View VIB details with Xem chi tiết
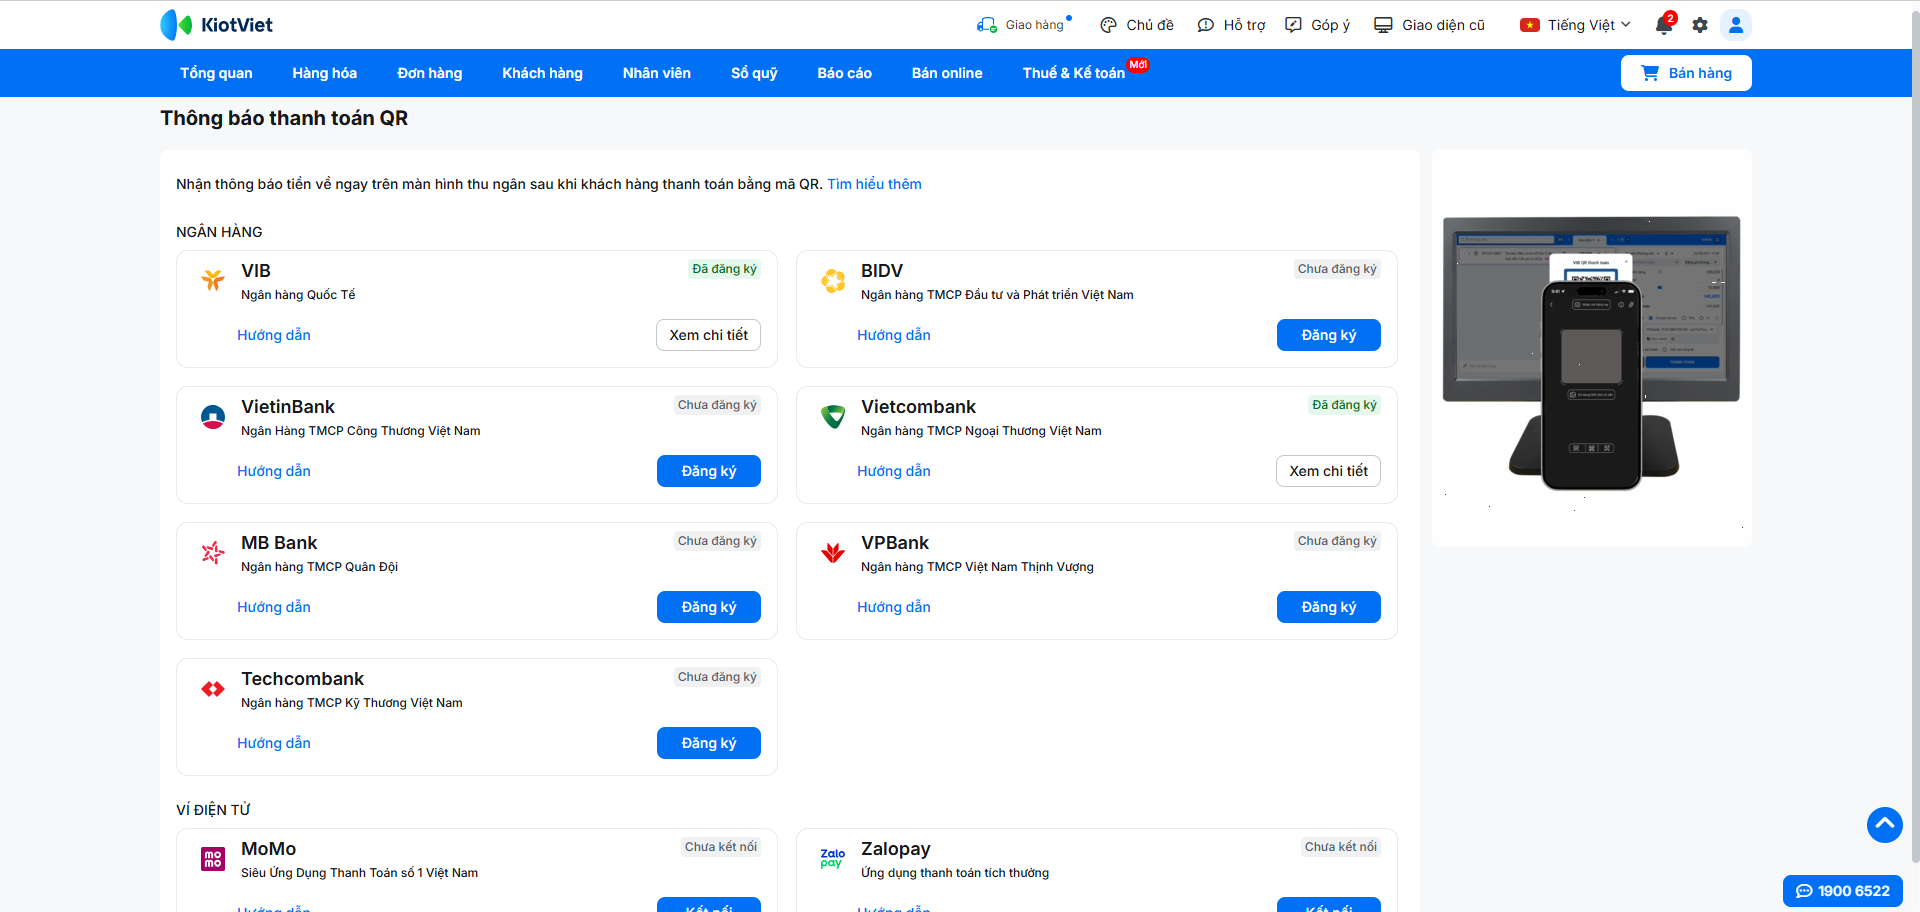This screenshot has width=1920, height=912. tap(709, 335)
